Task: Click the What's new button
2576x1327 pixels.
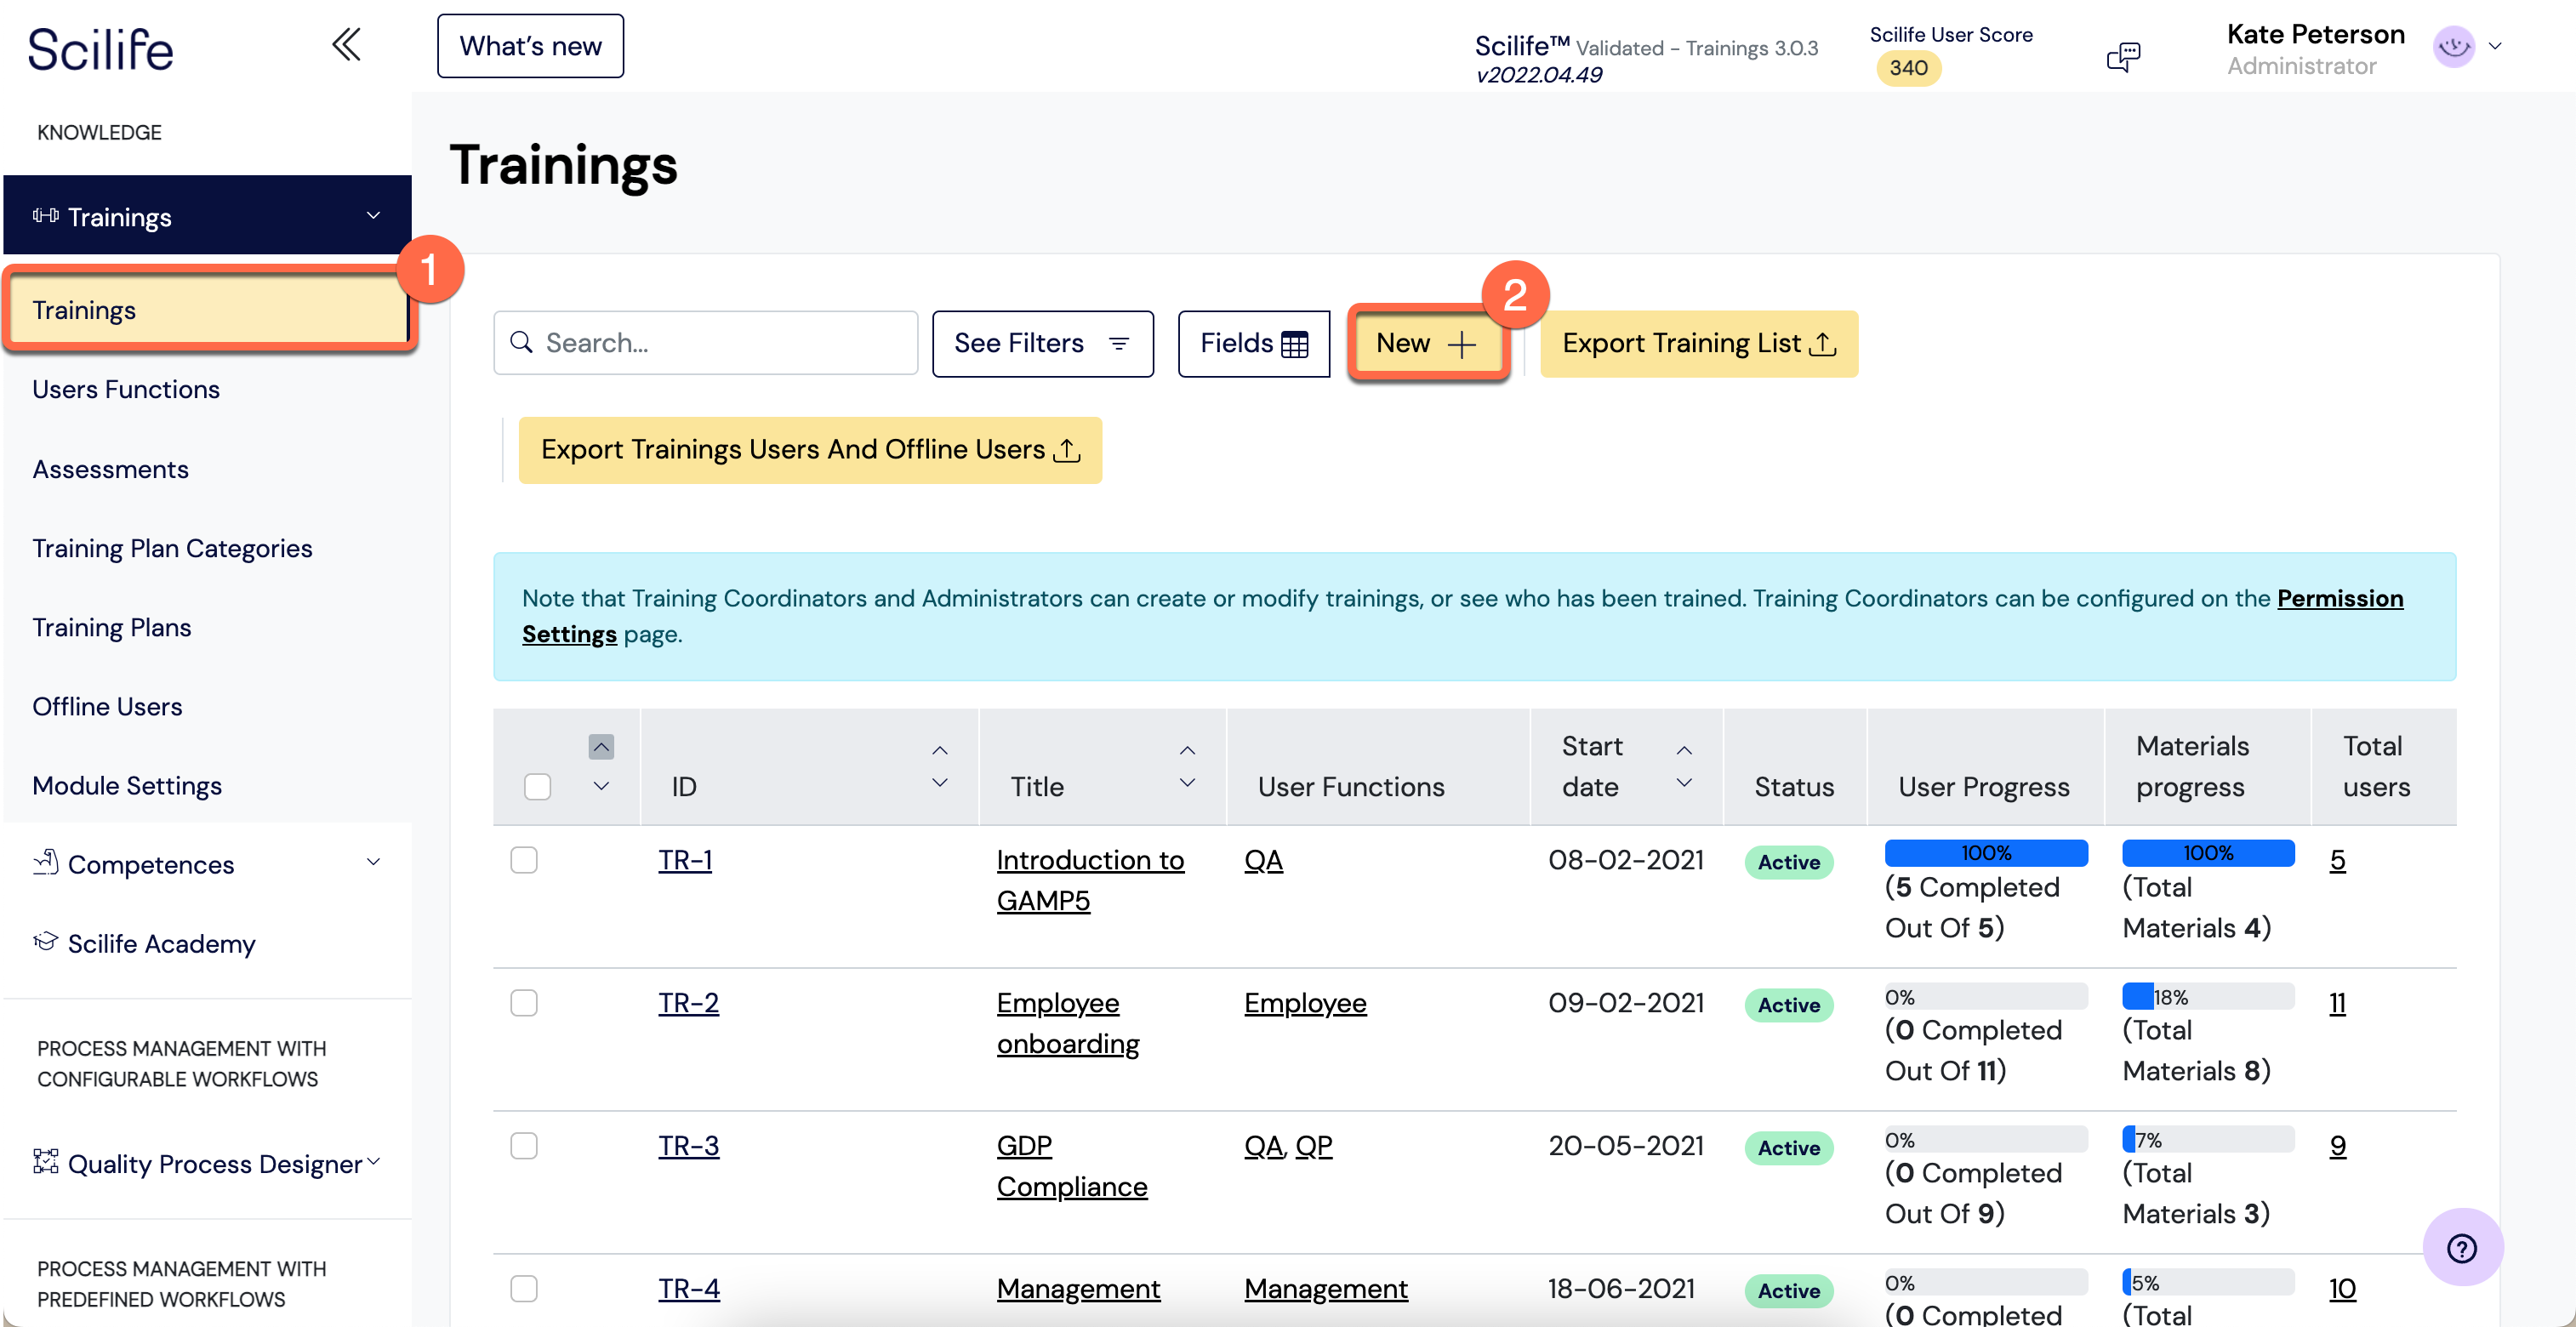Action: coord(530,46)
